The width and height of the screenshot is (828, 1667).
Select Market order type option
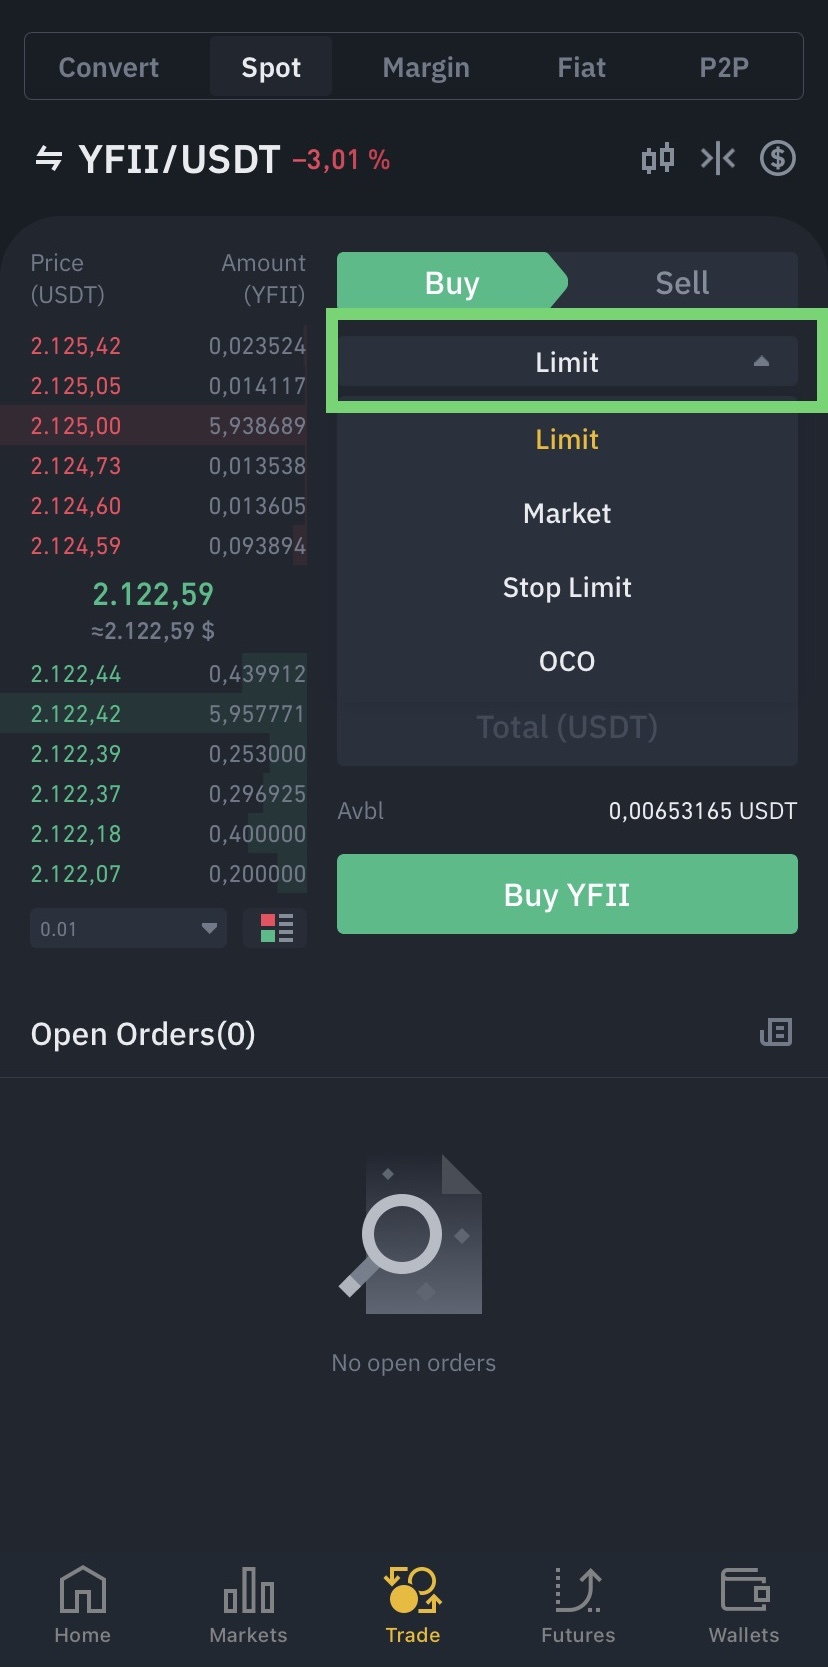(567, 513)
